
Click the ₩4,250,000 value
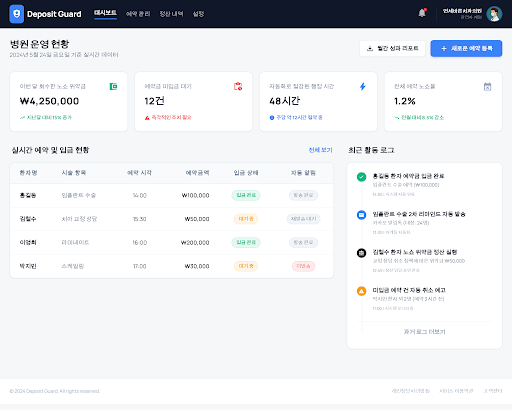point(49,101)
